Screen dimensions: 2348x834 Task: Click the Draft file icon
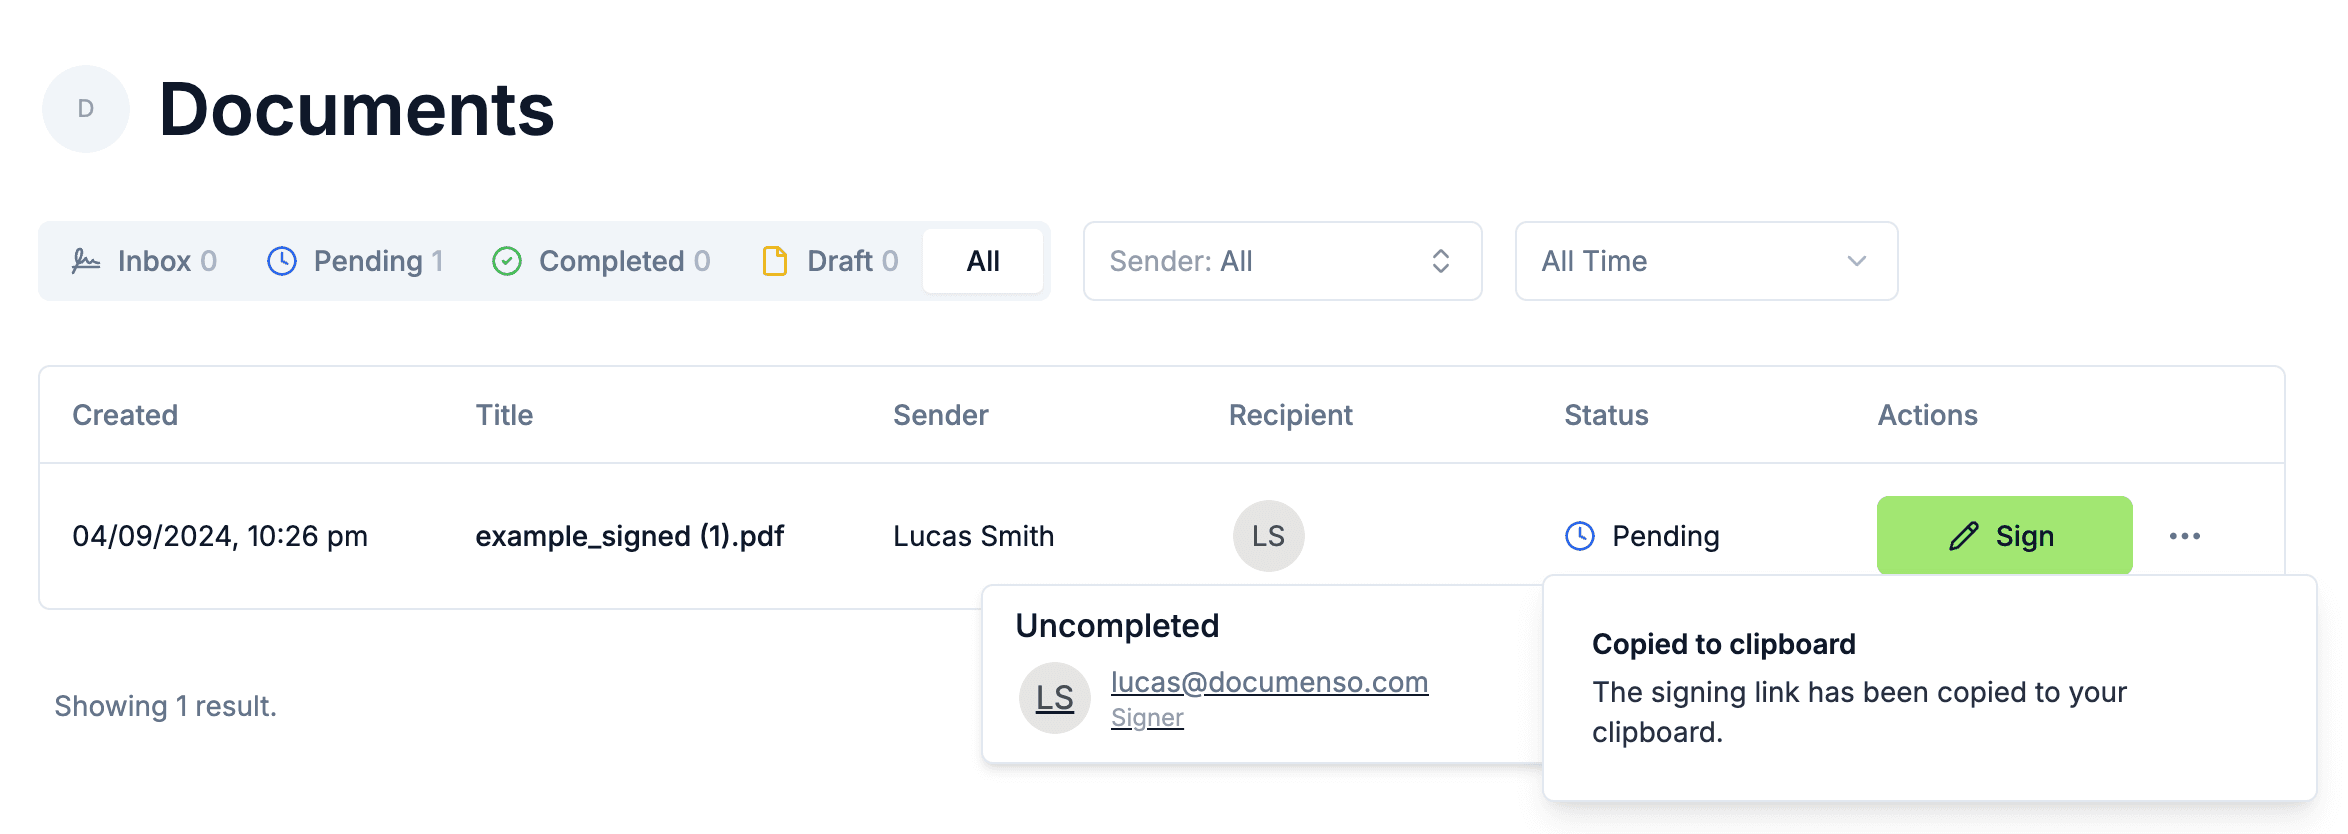click(x=775, y=261)
